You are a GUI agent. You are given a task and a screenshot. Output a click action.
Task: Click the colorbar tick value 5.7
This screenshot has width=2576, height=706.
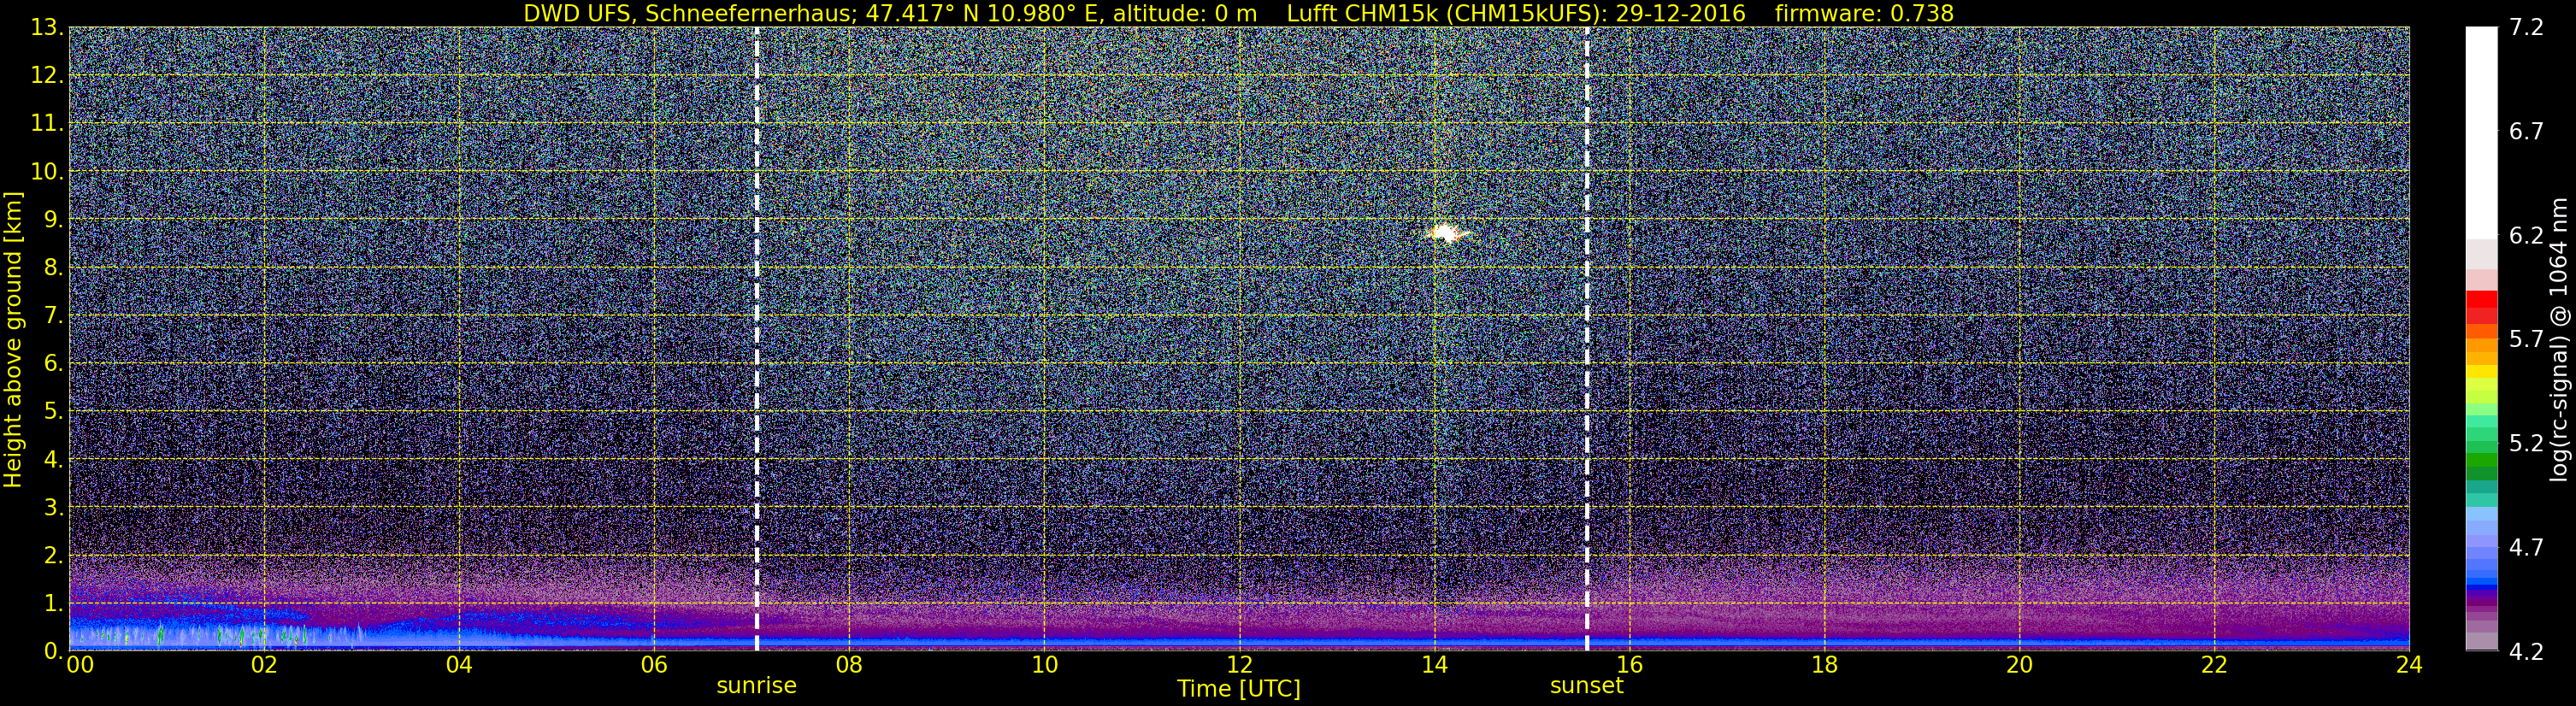point(2526,340)
